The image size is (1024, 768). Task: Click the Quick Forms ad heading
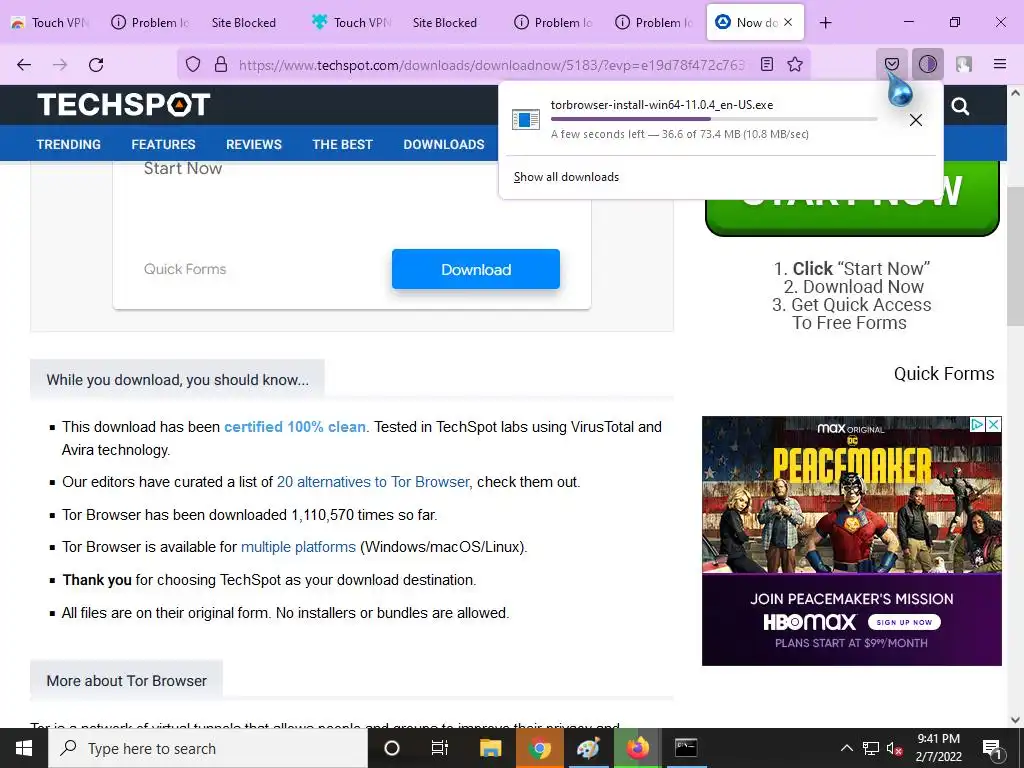coord(944,374)
